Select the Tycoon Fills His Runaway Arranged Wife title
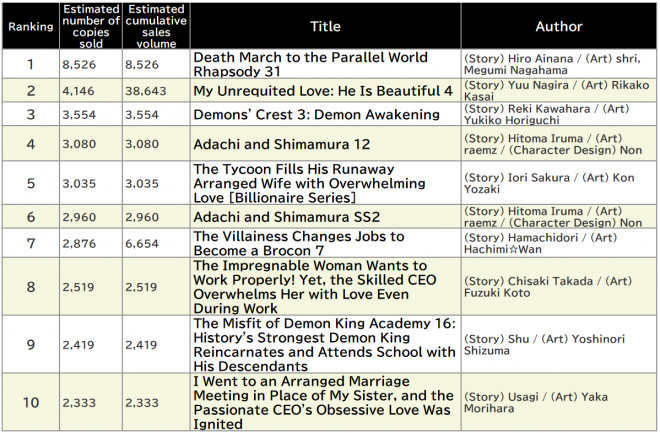 coord(309,183)
